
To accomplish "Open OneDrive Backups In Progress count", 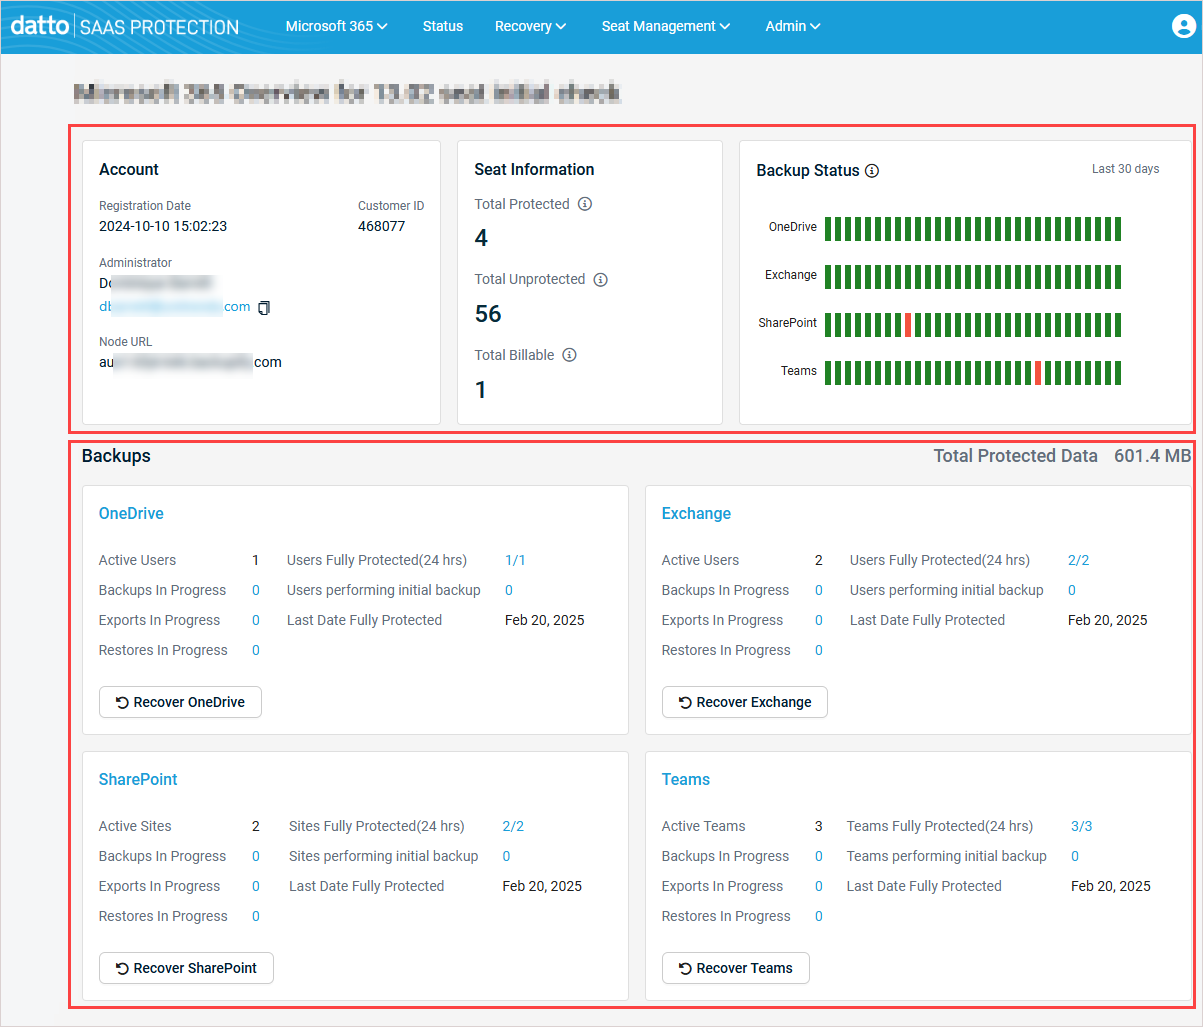I will click(256, 590).
